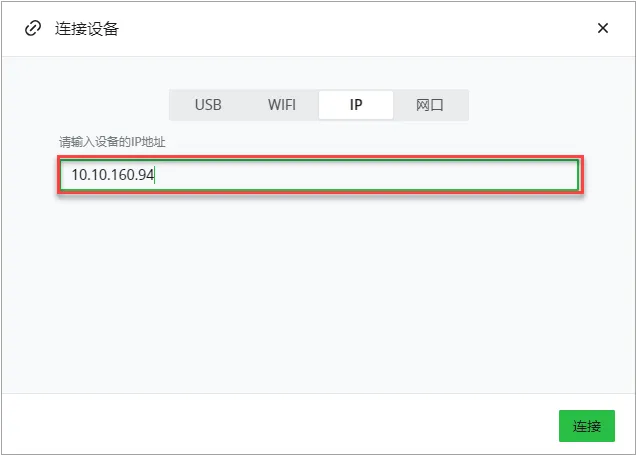Click the 连接设备 dialog title
Image resolution: width=636 pixels, height=455 pixels.
pyautogui.click(x=87, y=28)
